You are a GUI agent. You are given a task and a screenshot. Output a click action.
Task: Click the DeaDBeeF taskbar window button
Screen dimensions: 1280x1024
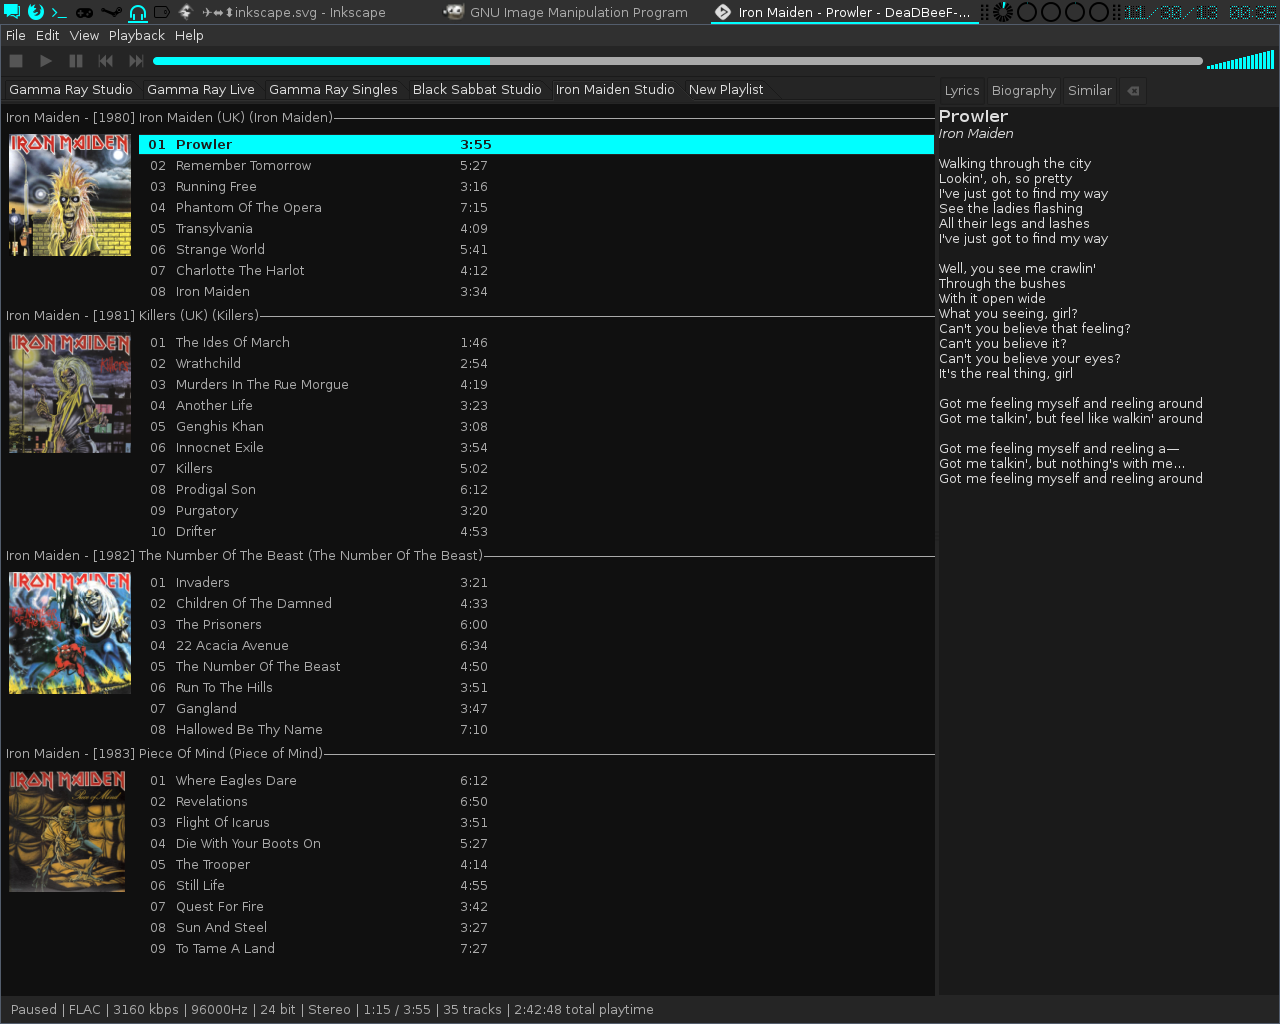click(x=844, y=12)
